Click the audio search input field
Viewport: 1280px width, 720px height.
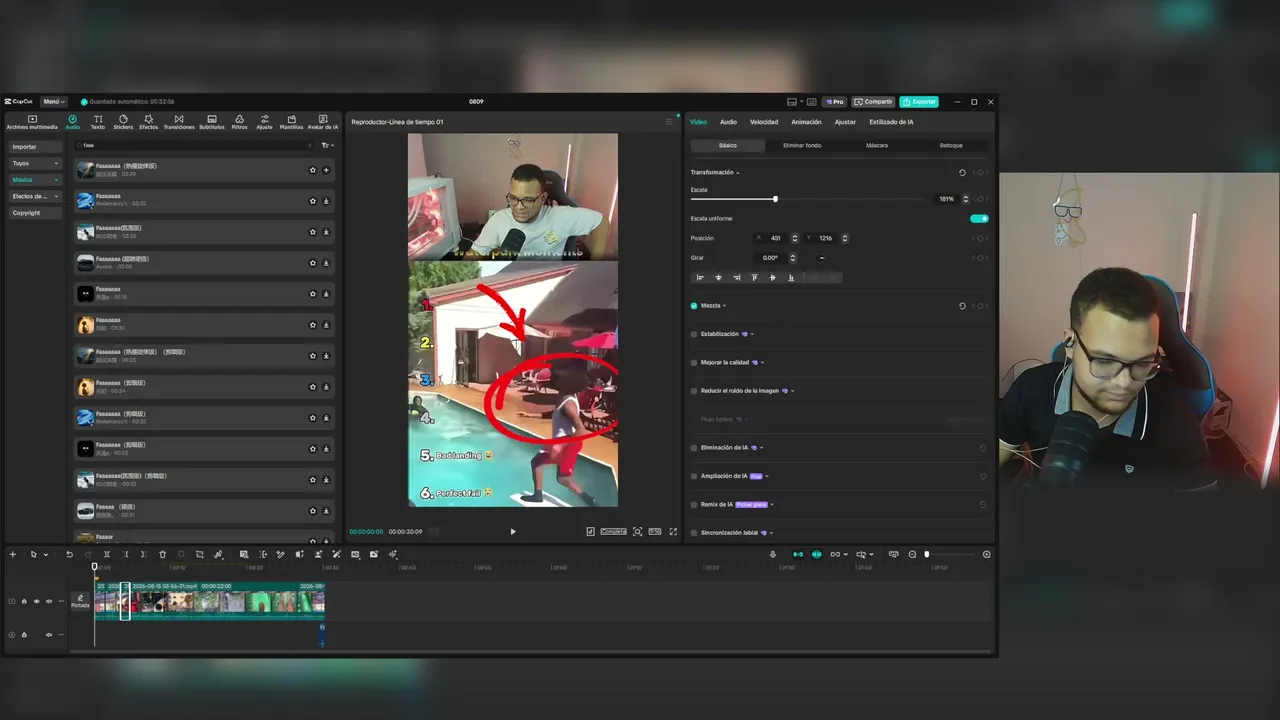195,146
